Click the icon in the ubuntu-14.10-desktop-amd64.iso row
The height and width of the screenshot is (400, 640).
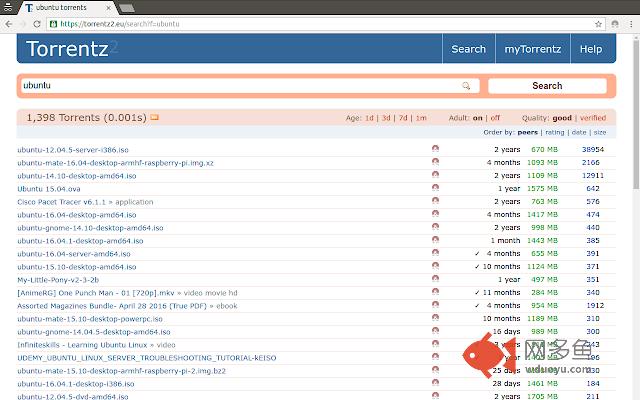click(436, 175)
